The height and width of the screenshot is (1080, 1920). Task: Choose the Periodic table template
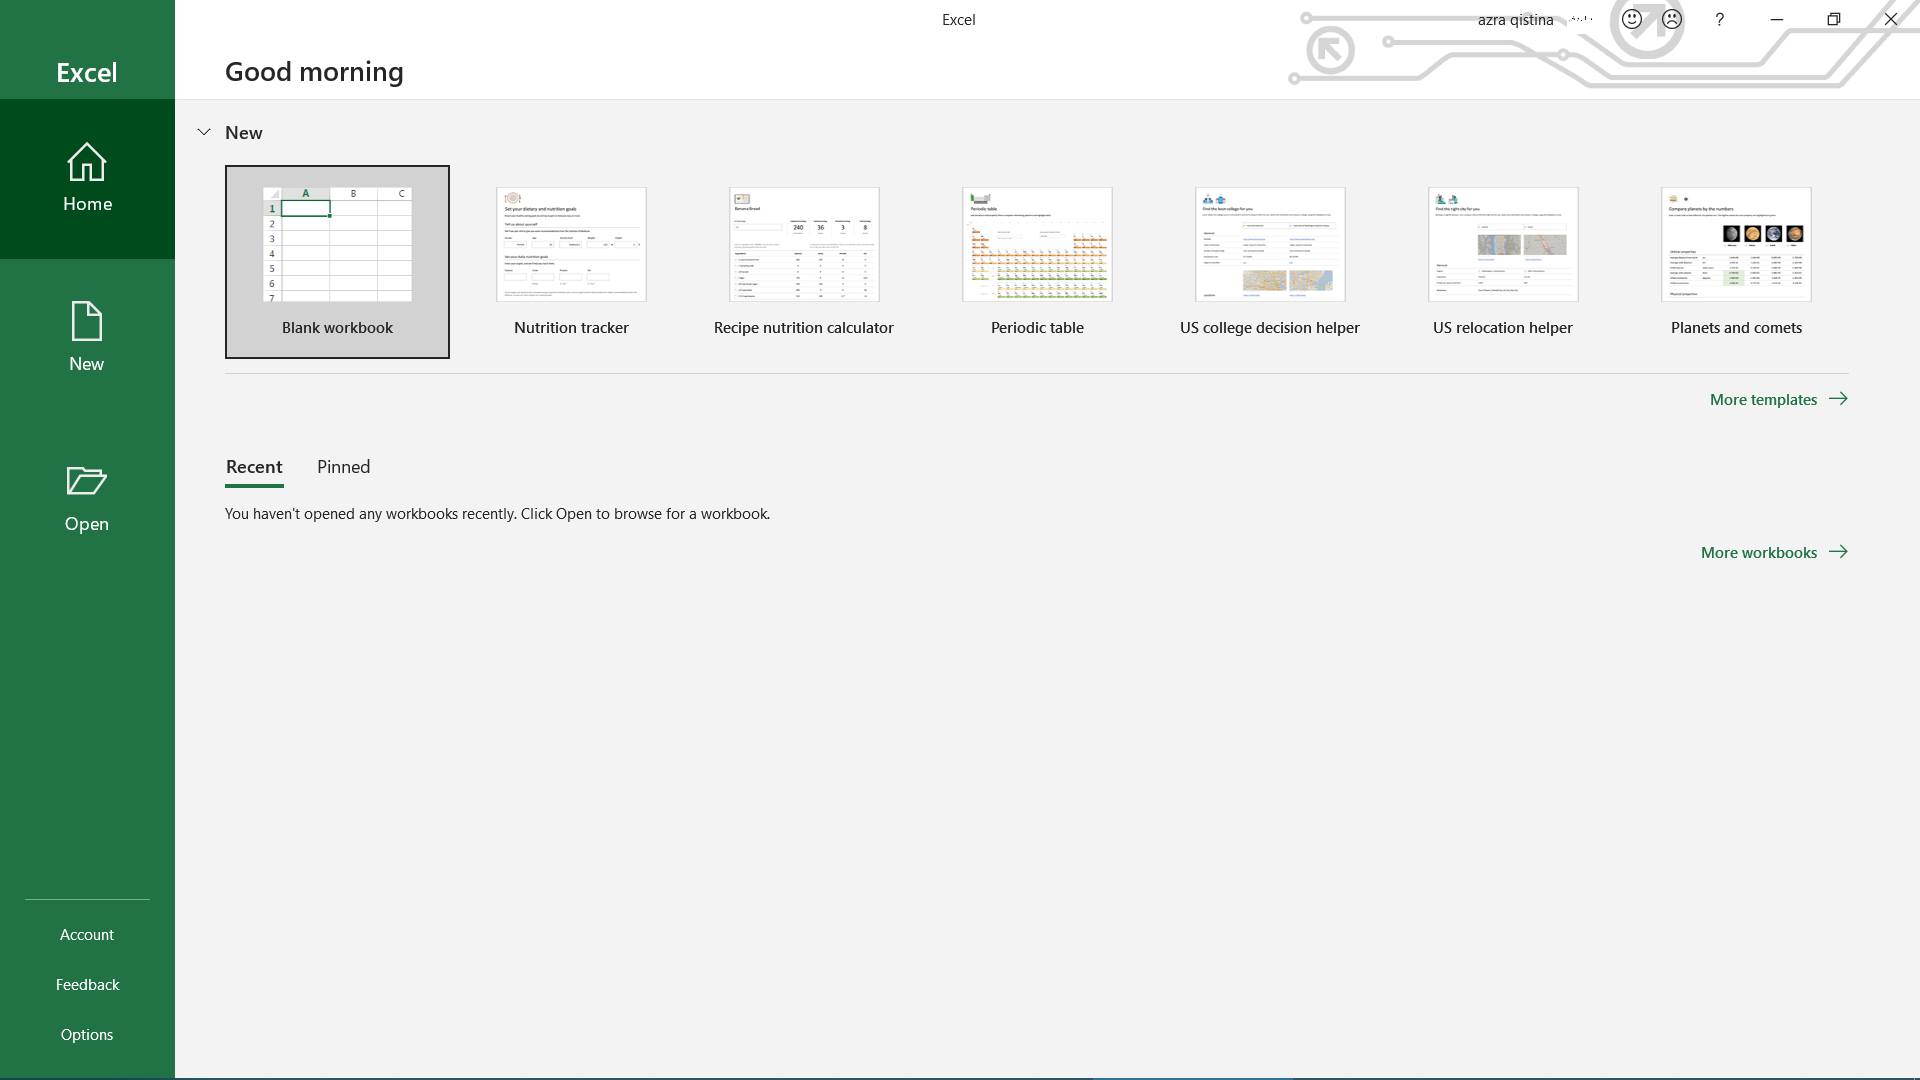click(1037, 262)
